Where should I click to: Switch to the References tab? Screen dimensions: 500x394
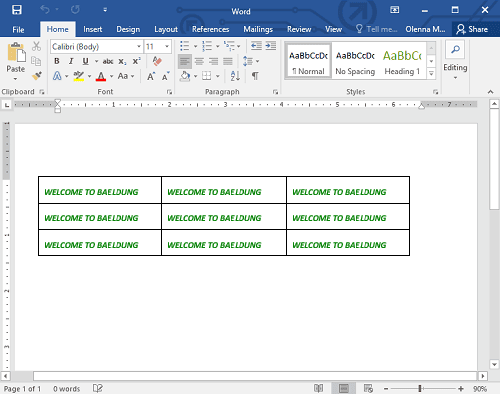tap(210, 30)
